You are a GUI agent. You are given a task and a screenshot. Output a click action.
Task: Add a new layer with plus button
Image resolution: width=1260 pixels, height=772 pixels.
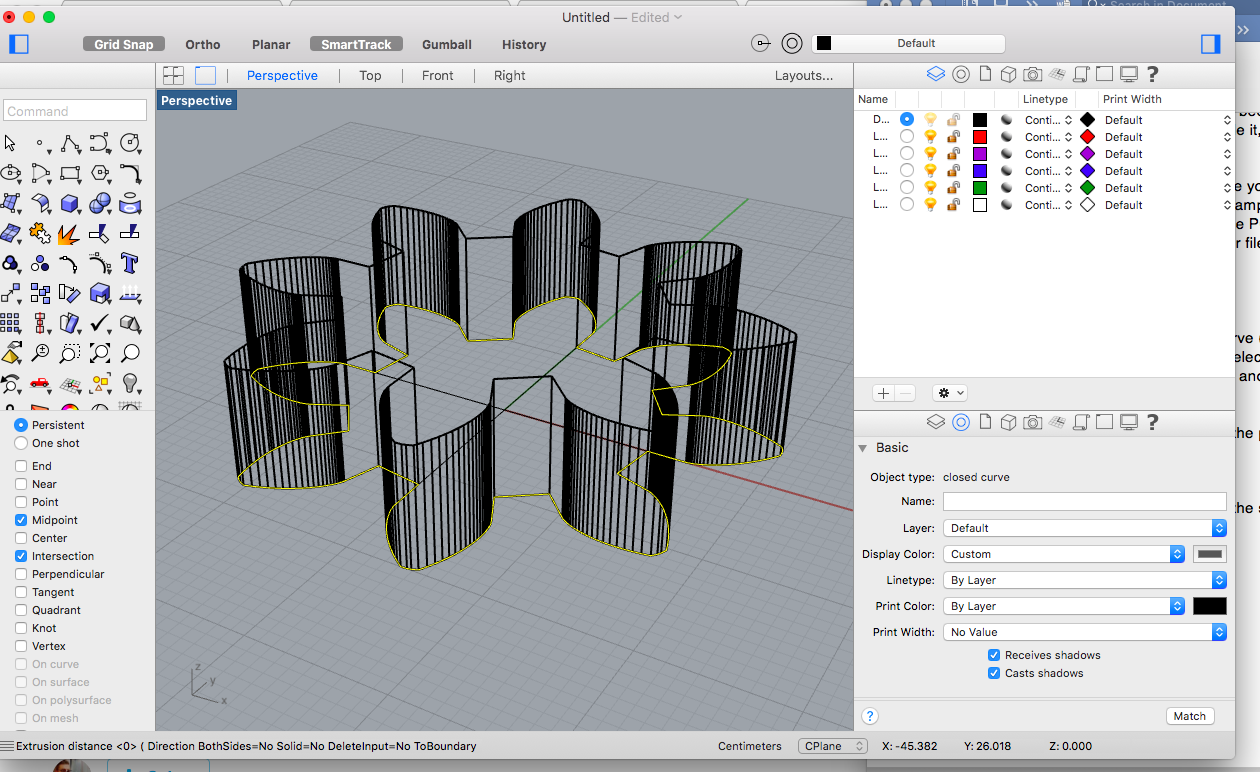pos(883,393)
